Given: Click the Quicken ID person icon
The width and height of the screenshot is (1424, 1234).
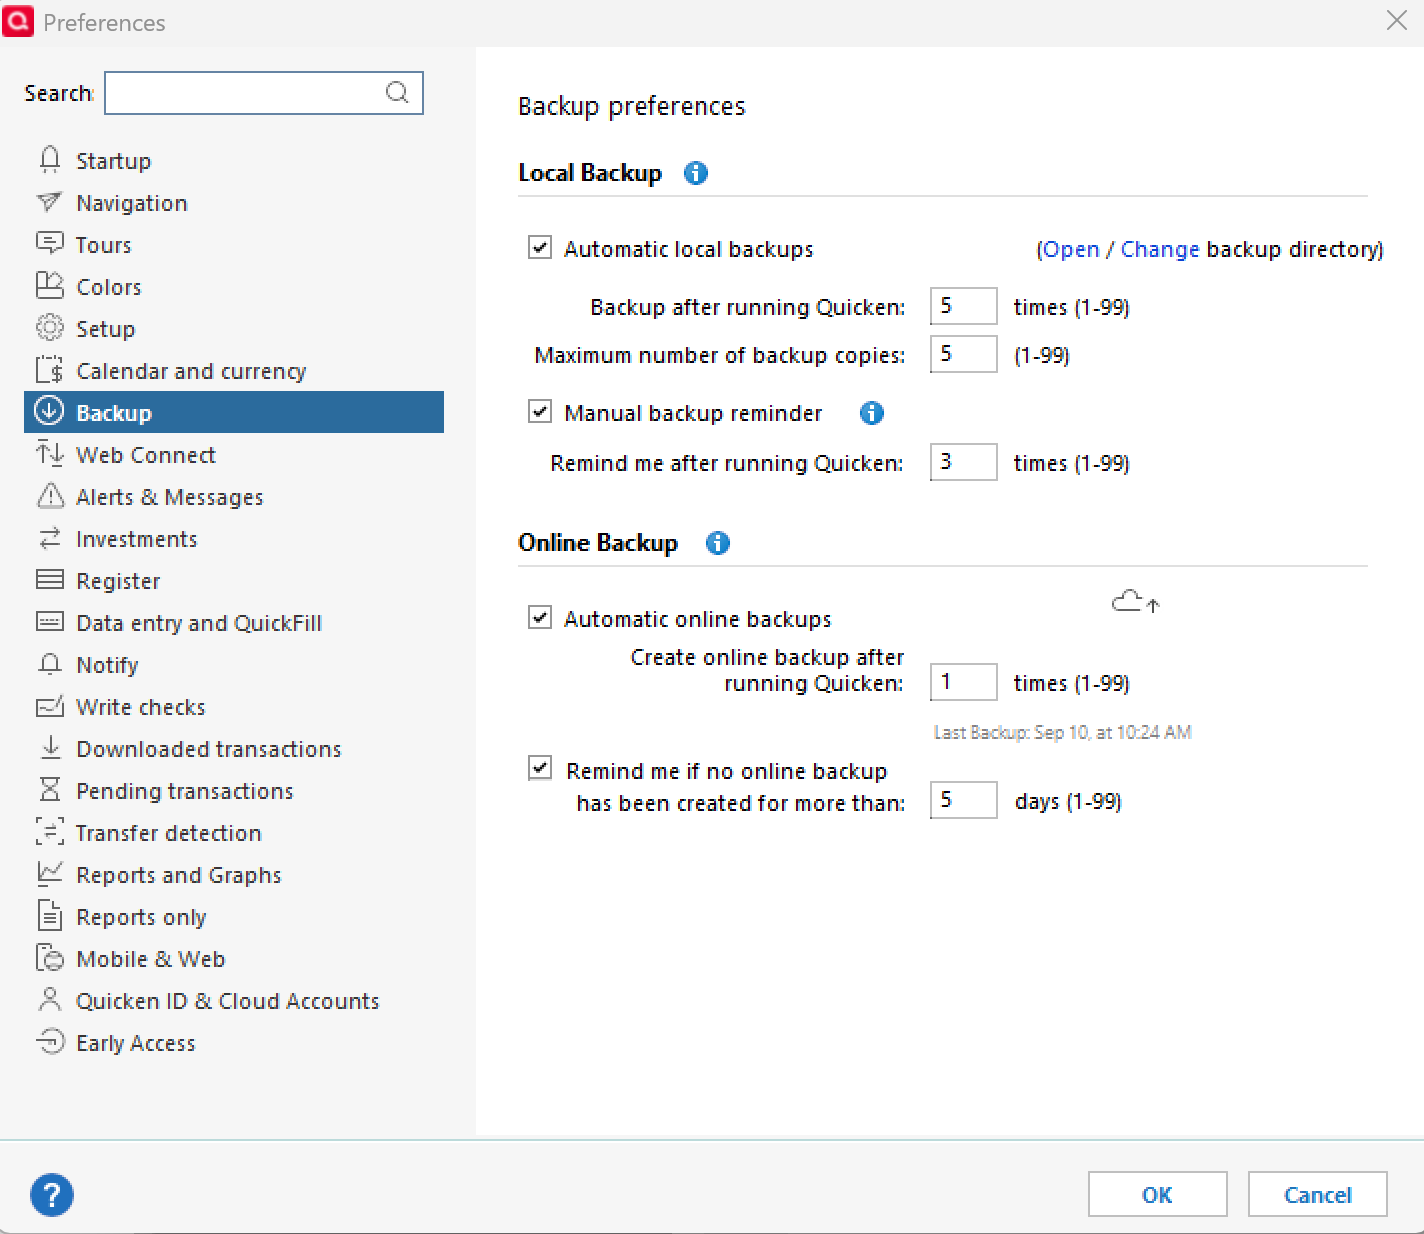Looking at the screenshot, I should pyautogui.click(x=49, y=1000).
